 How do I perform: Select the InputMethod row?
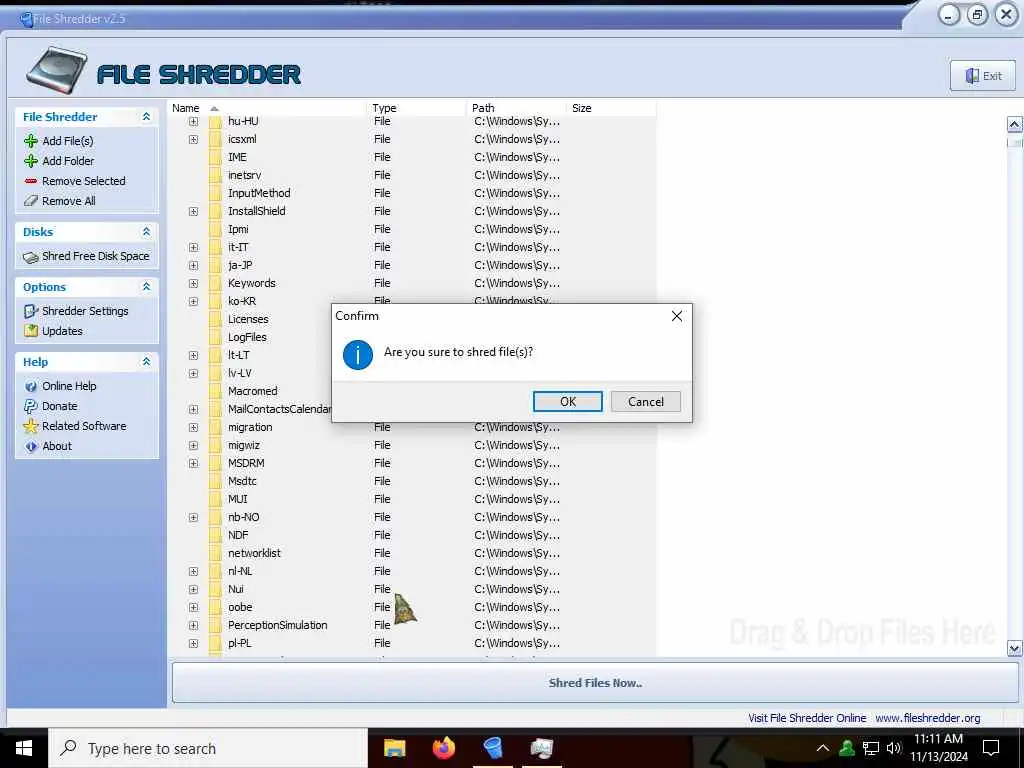pos(412,193)
